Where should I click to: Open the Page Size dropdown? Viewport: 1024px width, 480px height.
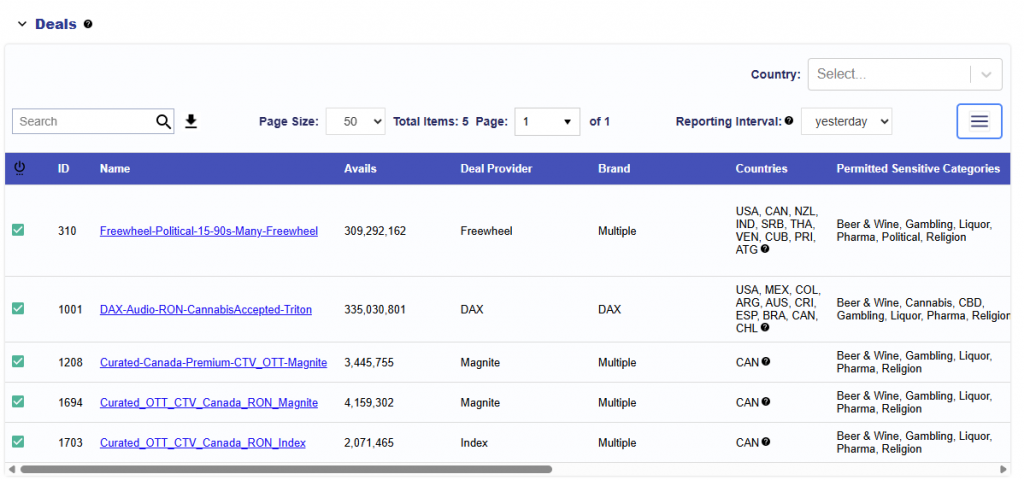(355, 121)
